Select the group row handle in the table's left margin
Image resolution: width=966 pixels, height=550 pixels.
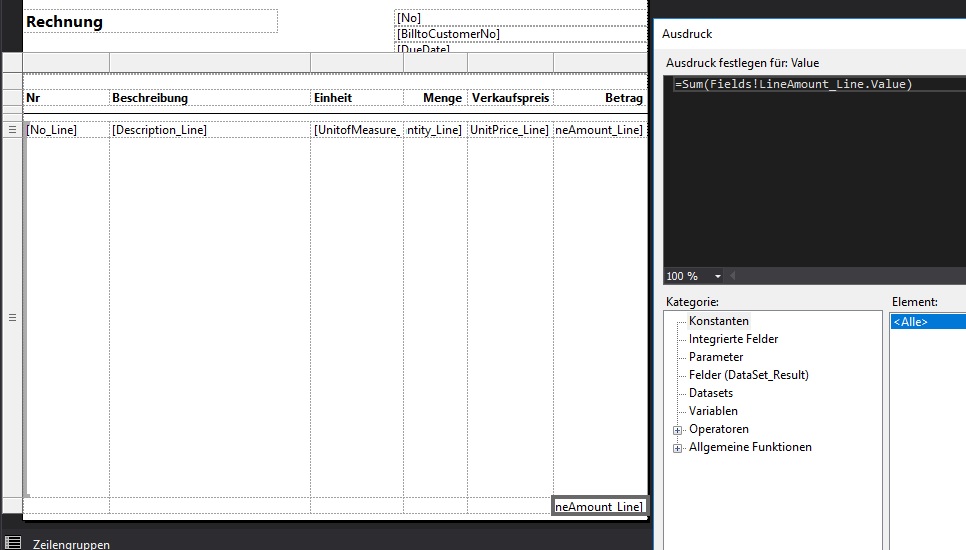[x=12, y=318]
